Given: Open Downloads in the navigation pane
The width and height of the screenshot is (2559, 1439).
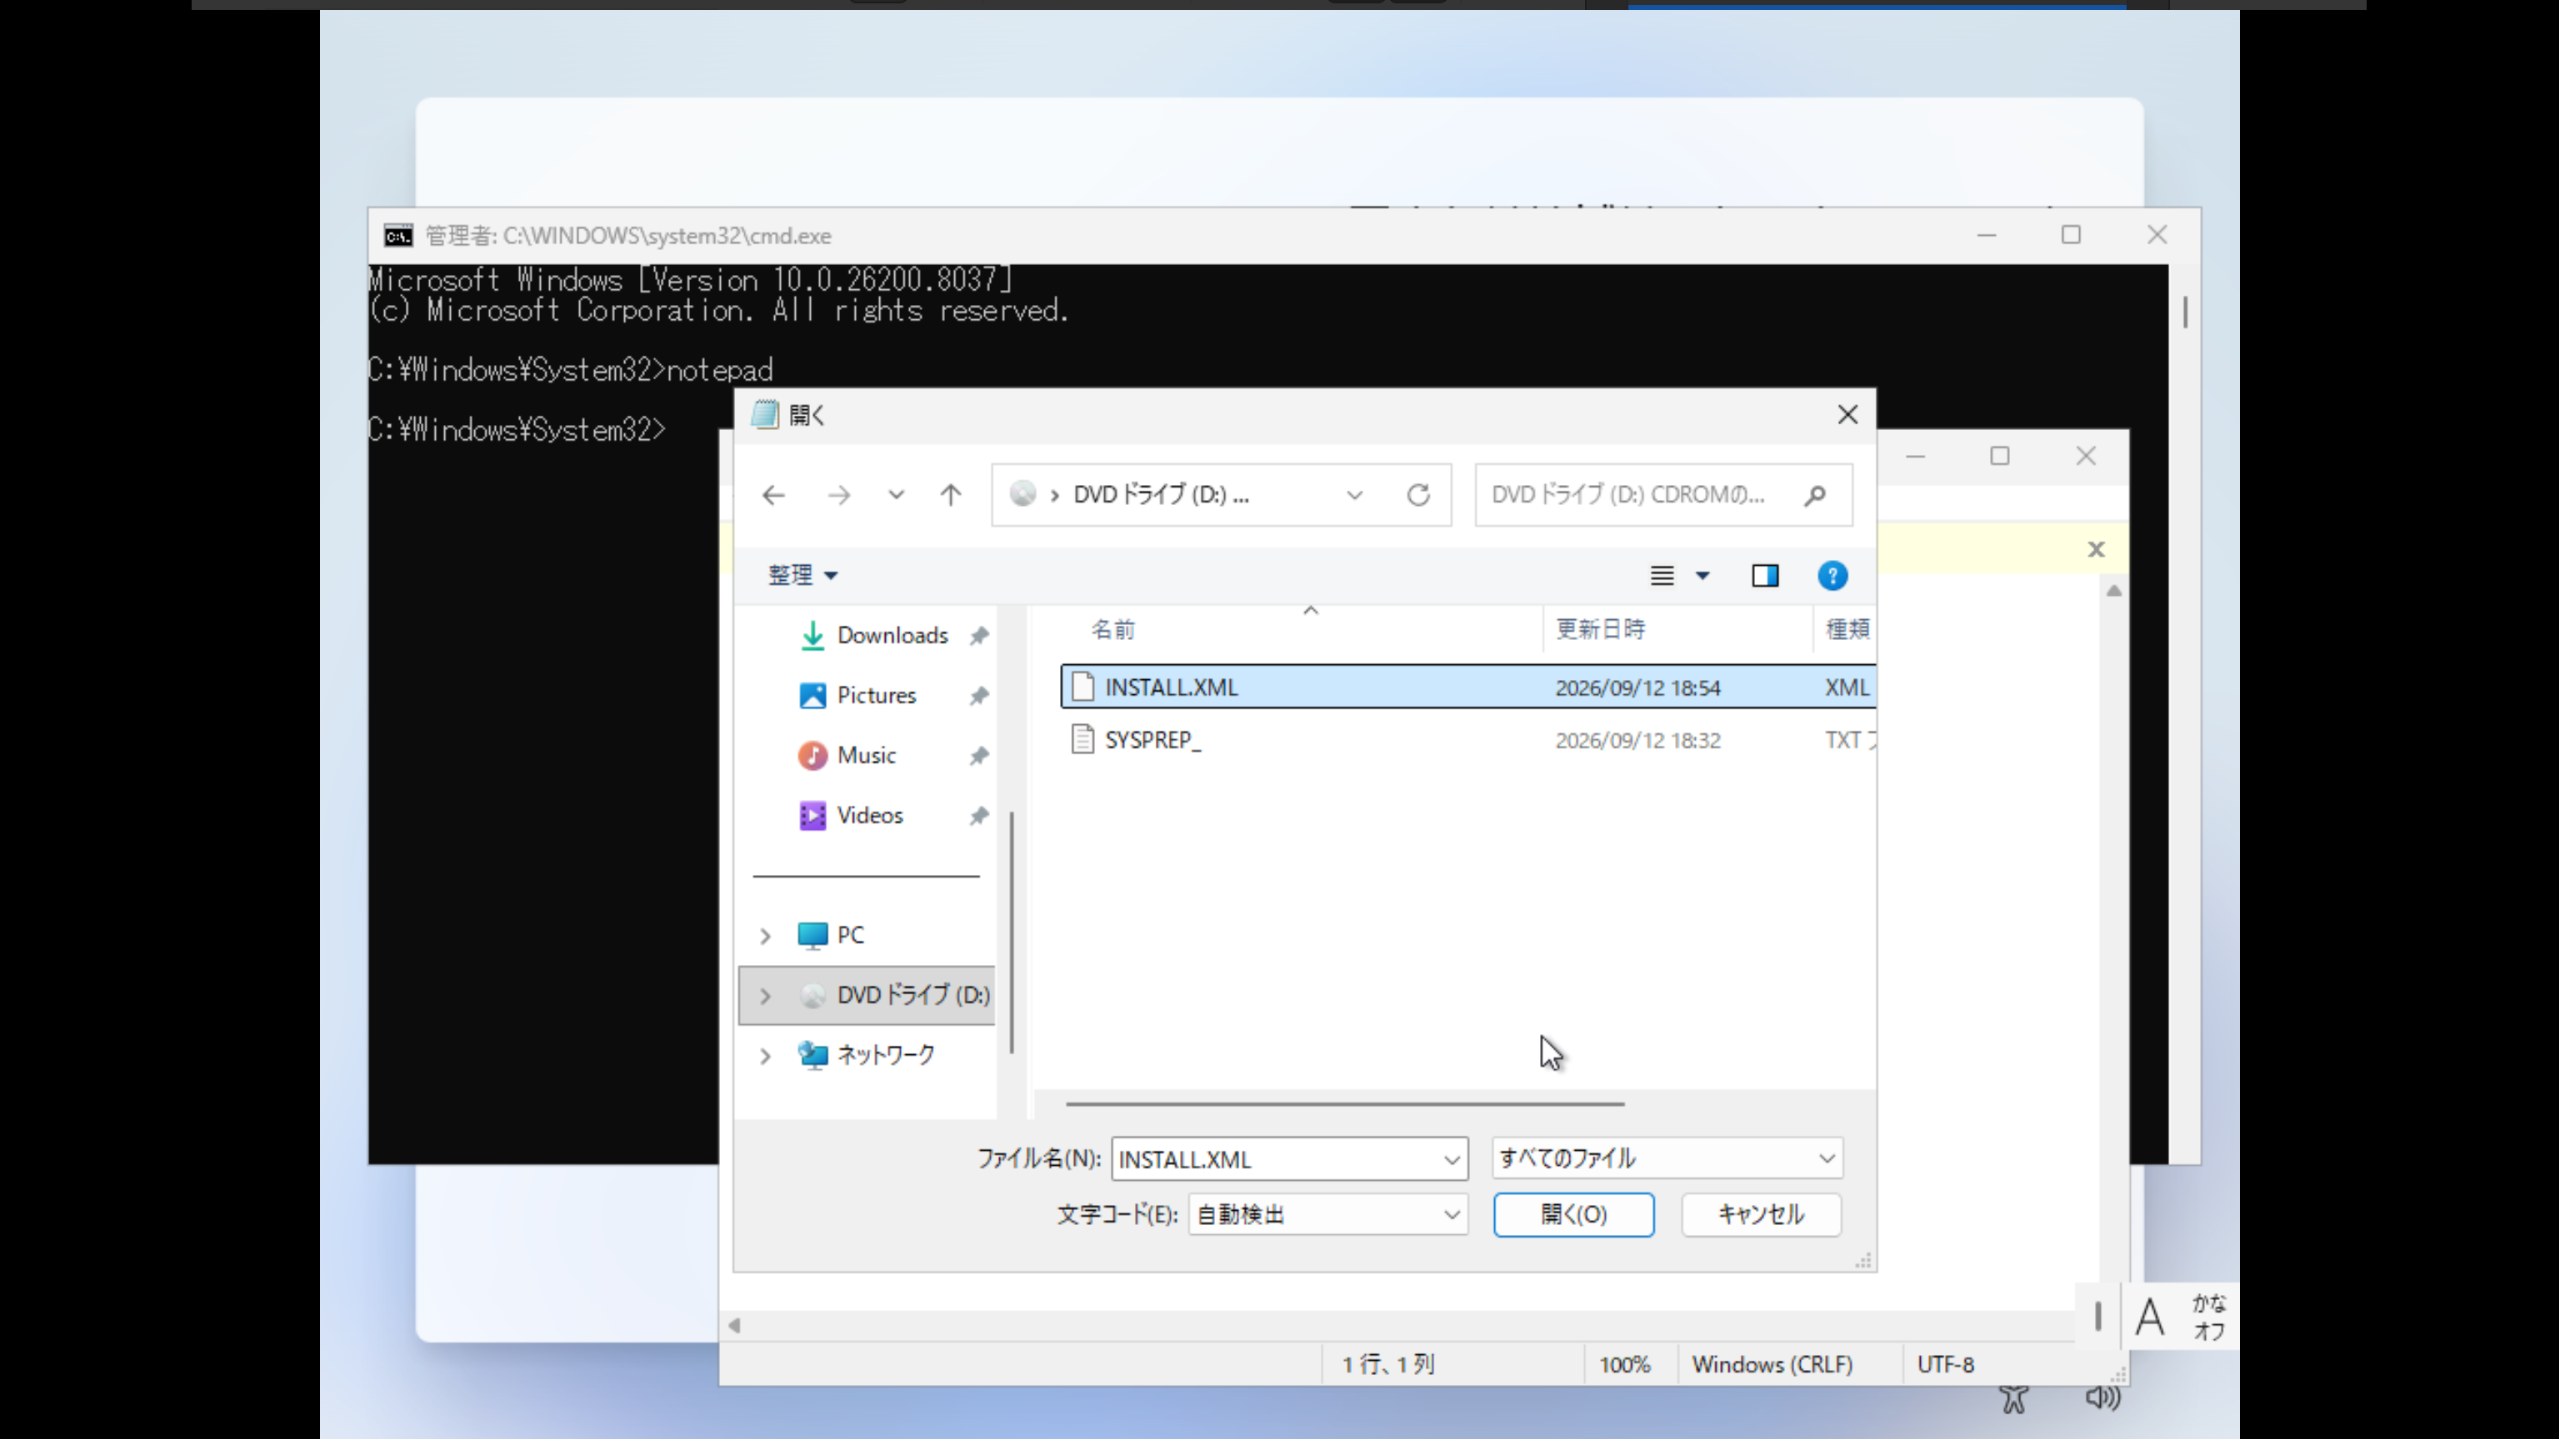Looking at the screenshot, I should point(892,635).
